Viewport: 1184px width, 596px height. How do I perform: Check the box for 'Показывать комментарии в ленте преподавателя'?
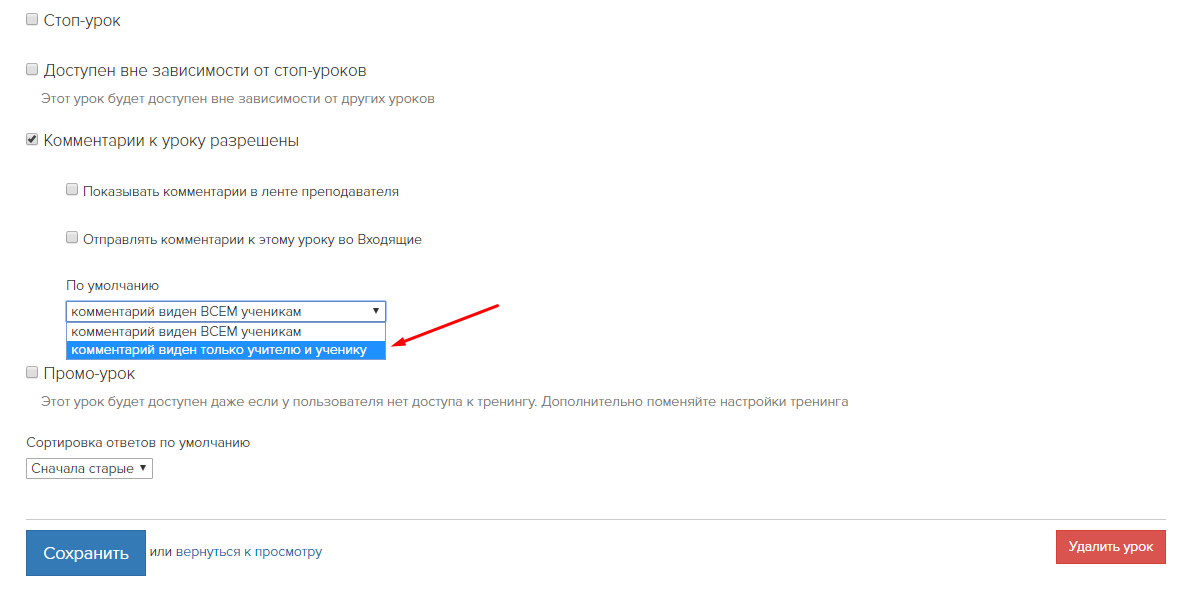click(72, 190)
